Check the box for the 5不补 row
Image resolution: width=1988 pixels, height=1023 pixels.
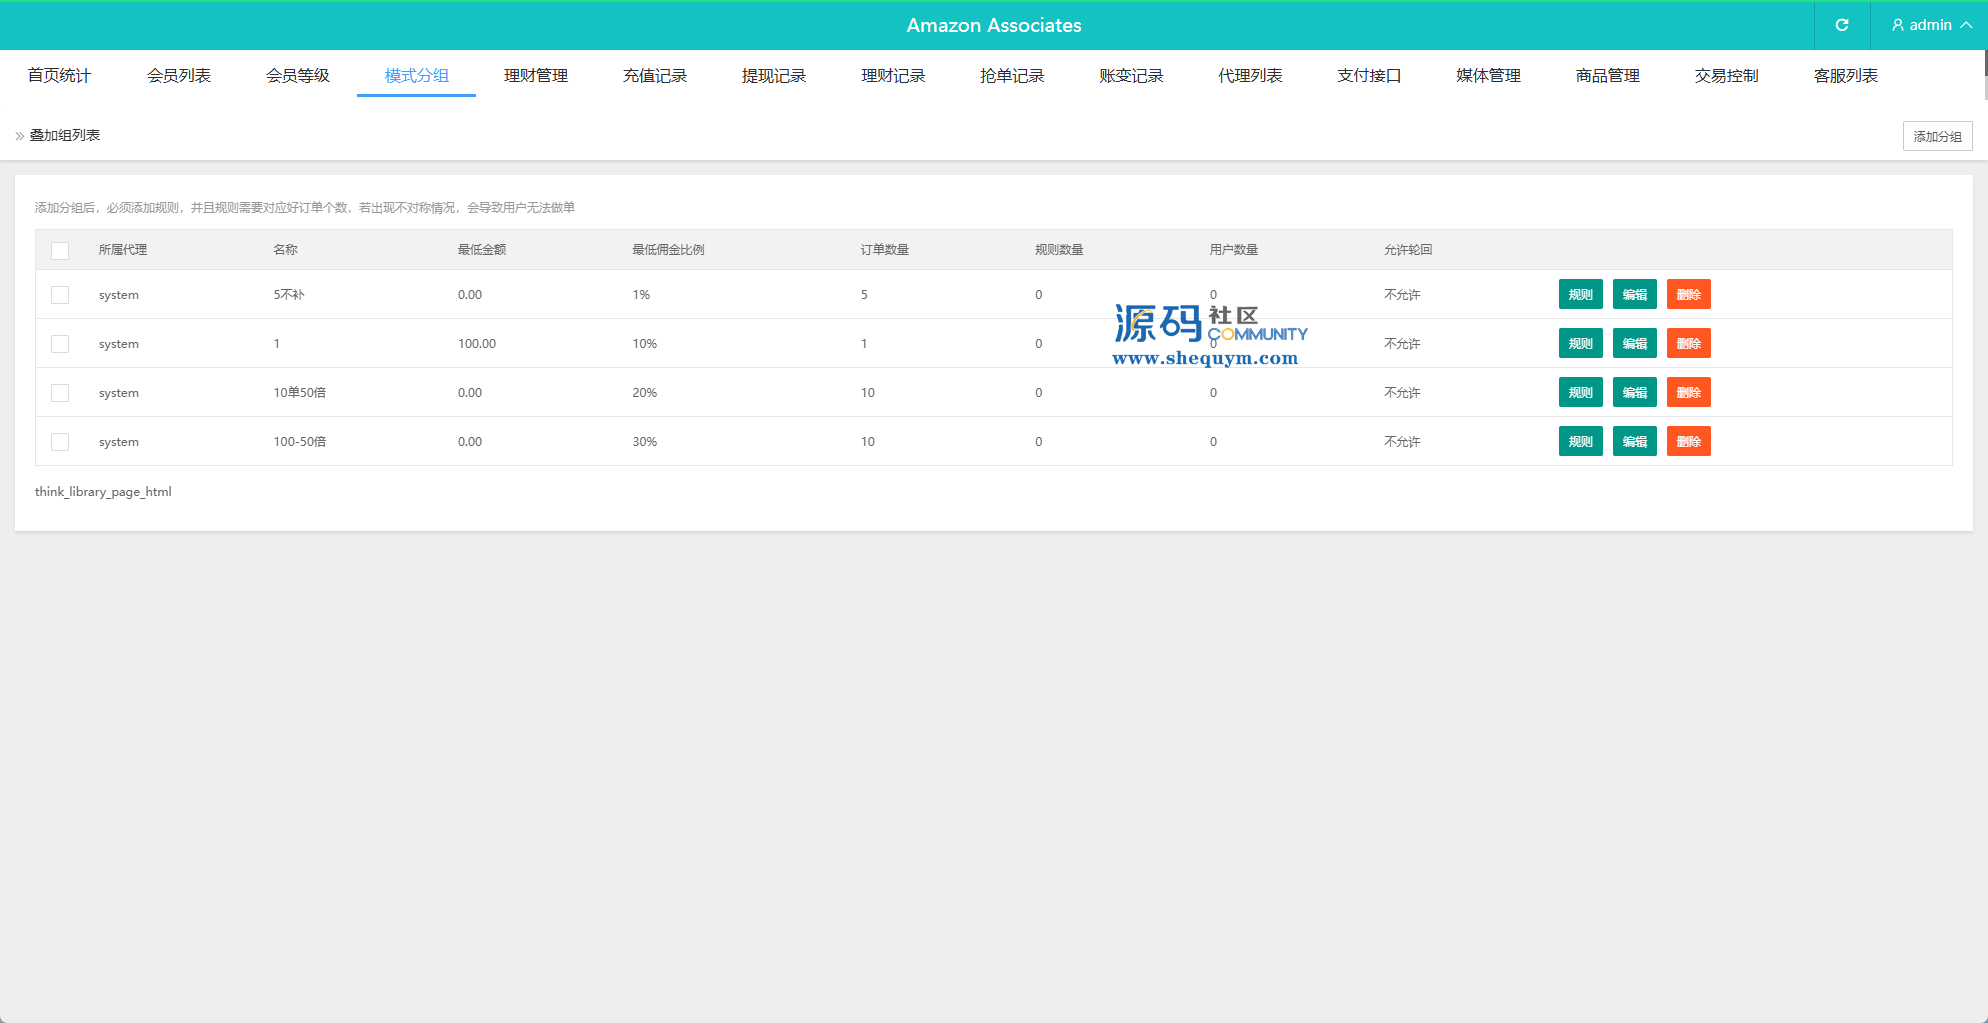pyautogui.click(x=60, y=295)
